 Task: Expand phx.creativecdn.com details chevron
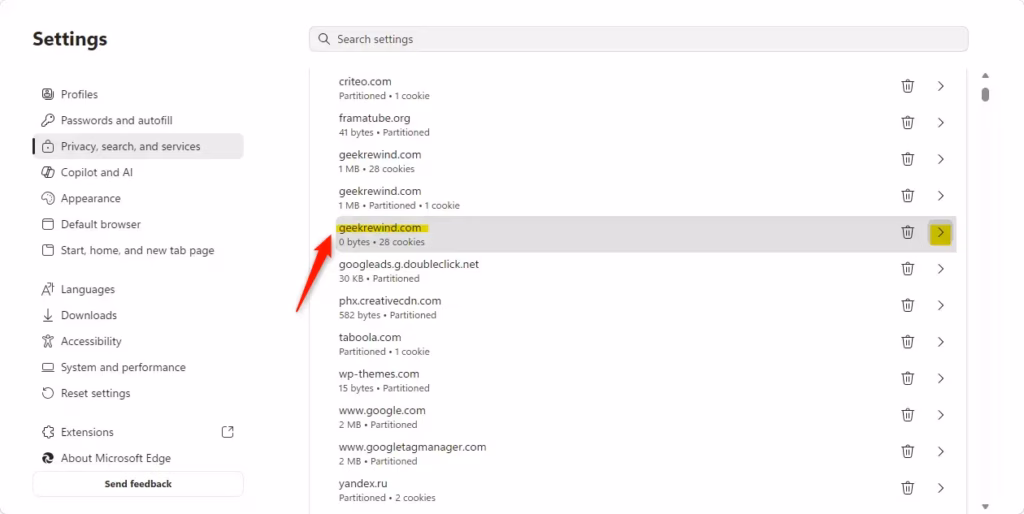pos(940,306)
